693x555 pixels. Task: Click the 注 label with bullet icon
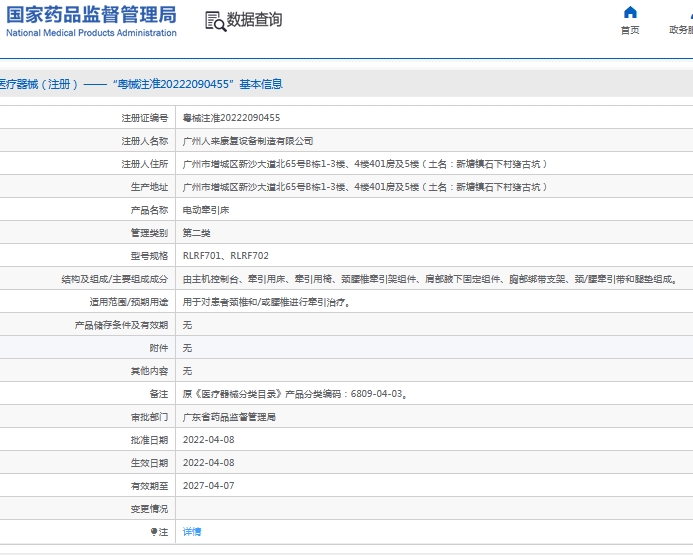click(160, 532)
